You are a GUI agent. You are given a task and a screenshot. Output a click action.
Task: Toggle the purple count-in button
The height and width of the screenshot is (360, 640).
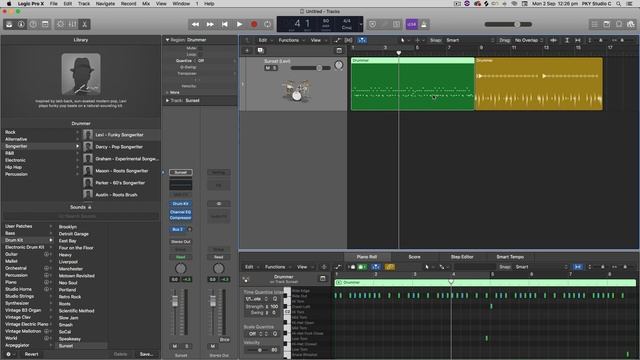click(411, 24)
